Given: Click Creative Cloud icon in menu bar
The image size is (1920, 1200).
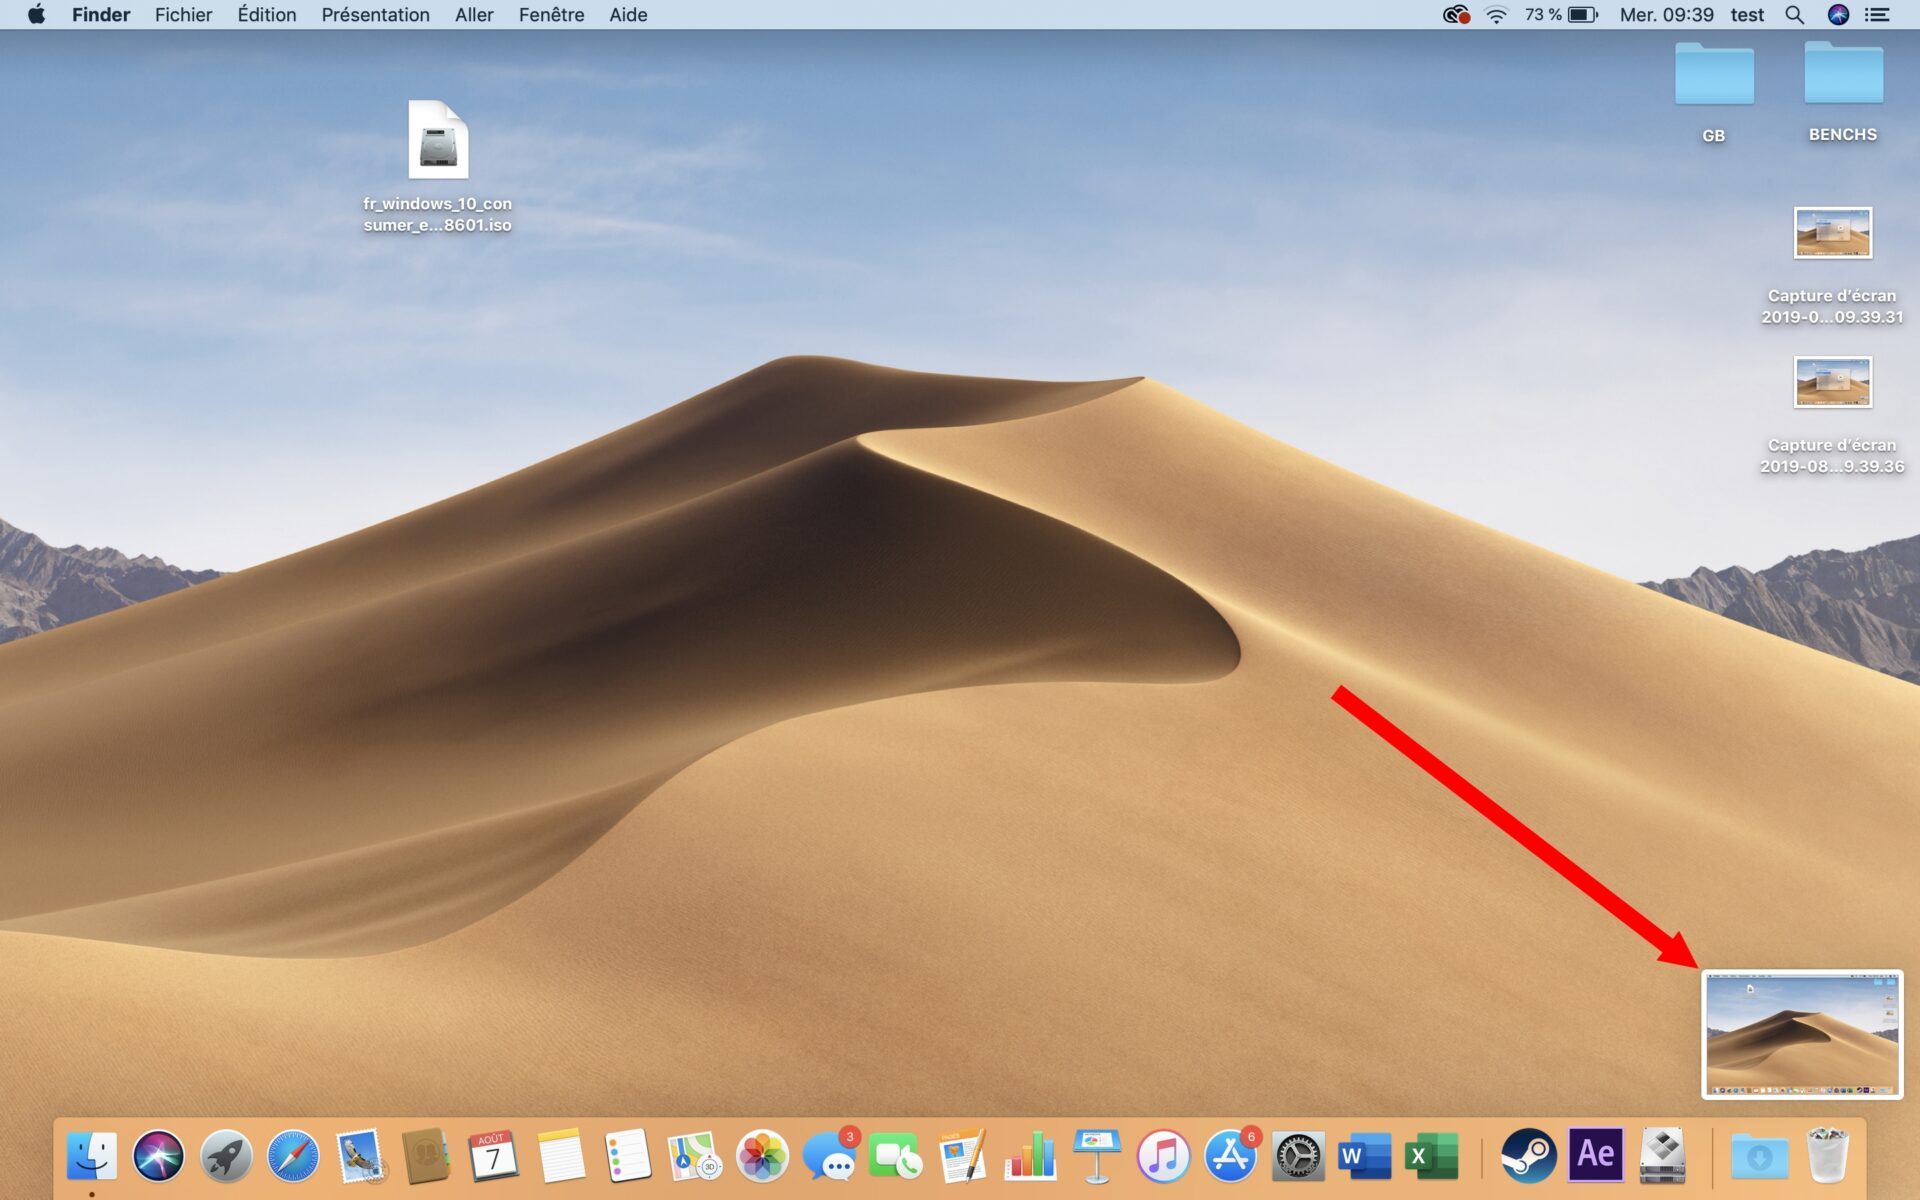Looking at the screenshot, I should pyautogui.click(x=1456, y=15).
